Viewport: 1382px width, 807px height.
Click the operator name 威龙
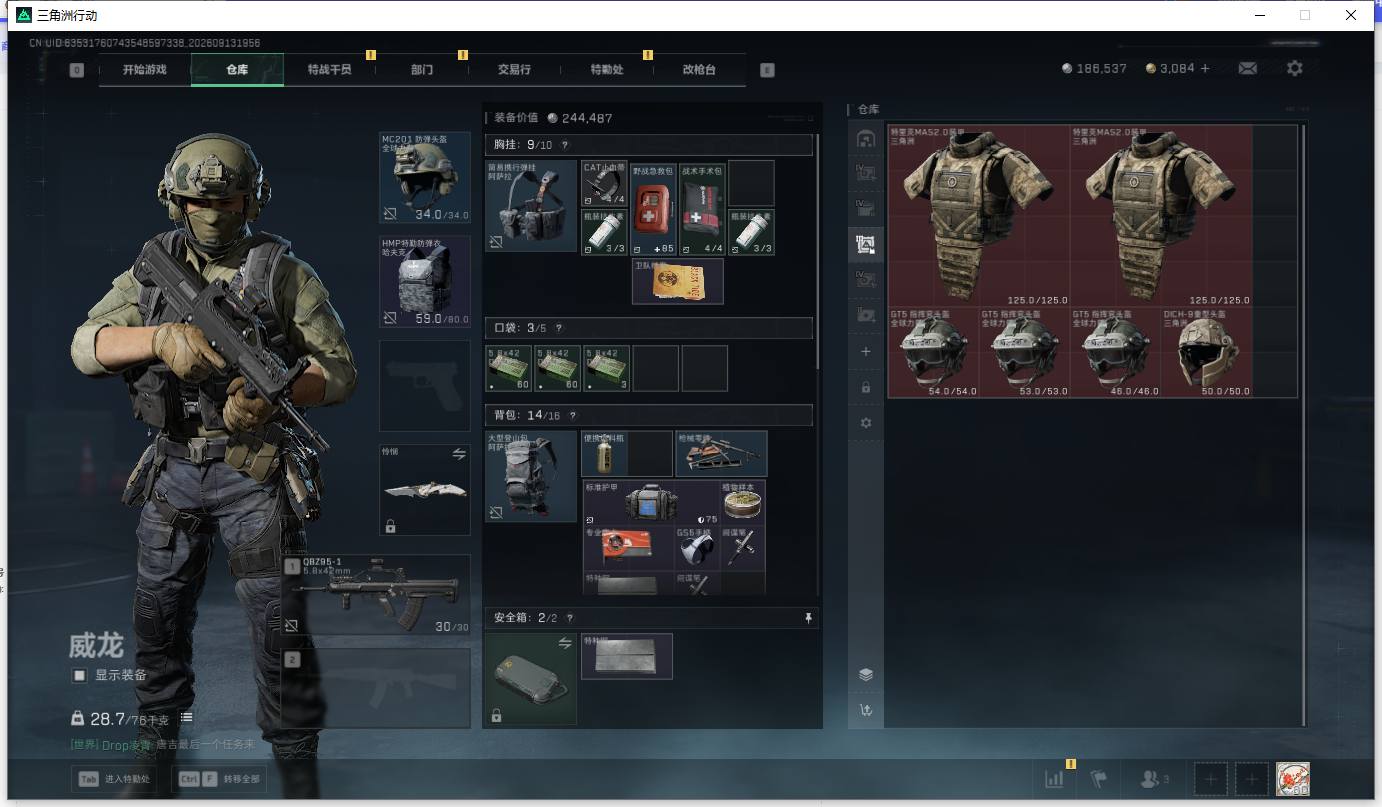96,646
